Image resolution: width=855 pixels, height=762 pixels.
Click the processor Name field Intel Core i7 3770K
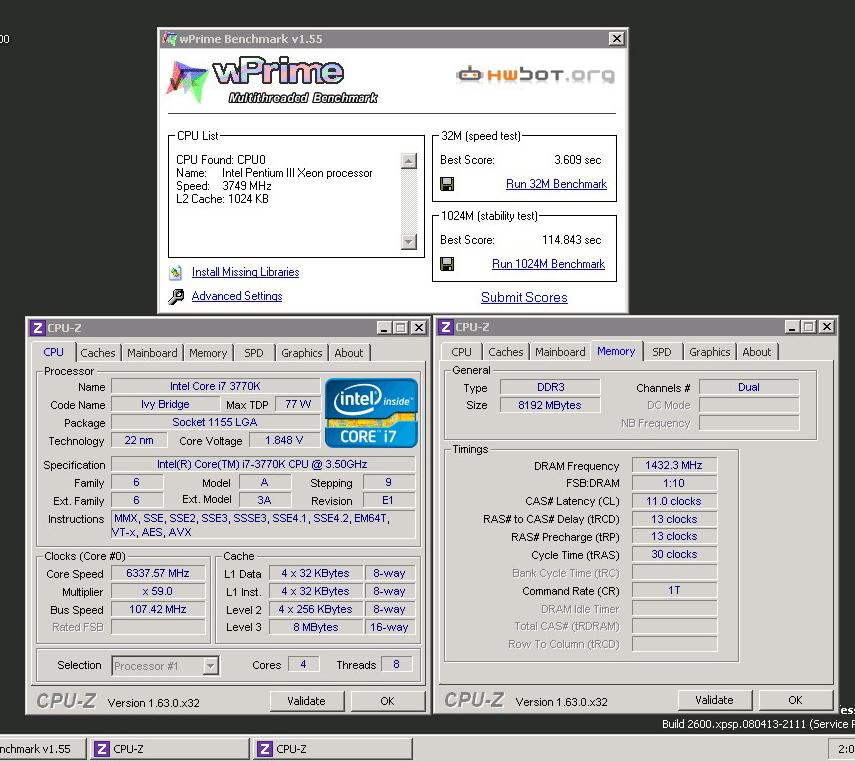tap(215, 387)
